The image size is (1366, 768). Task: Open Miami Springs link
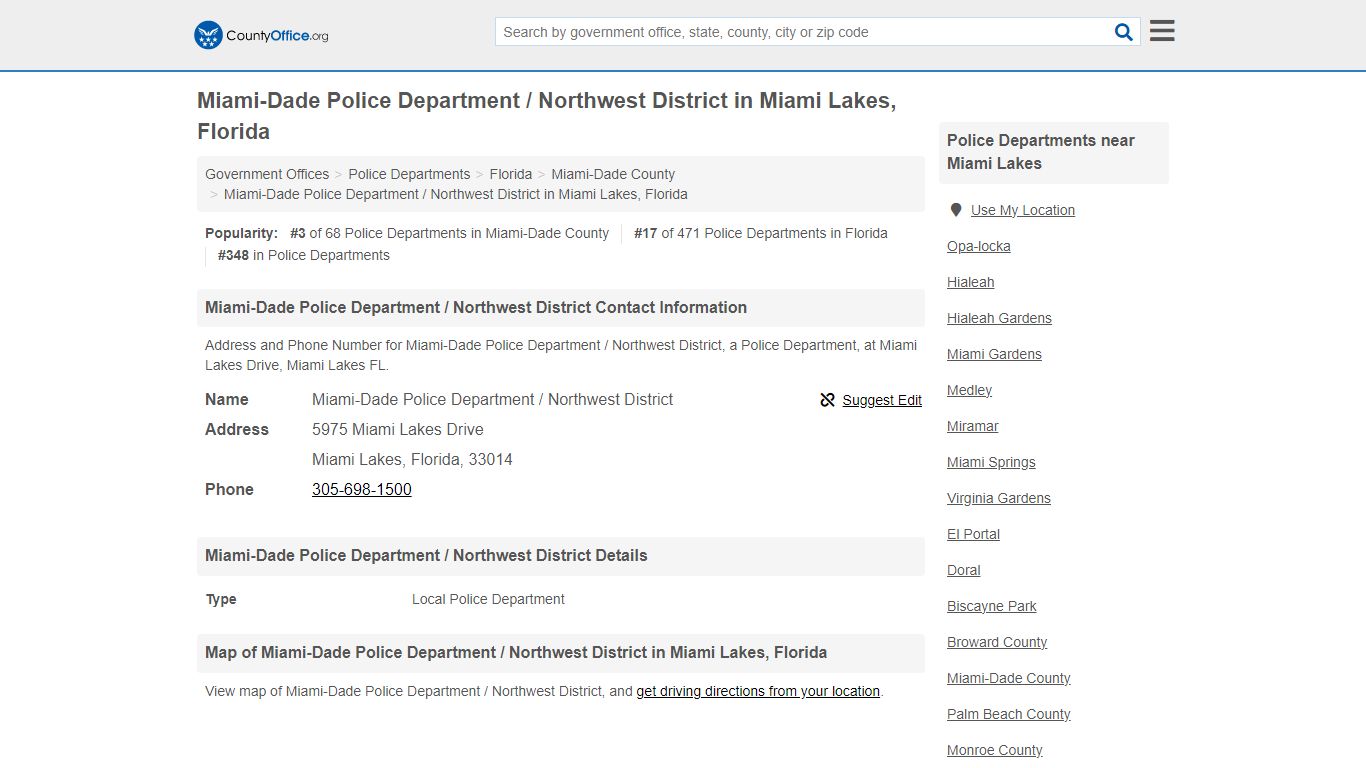(991, 462)
